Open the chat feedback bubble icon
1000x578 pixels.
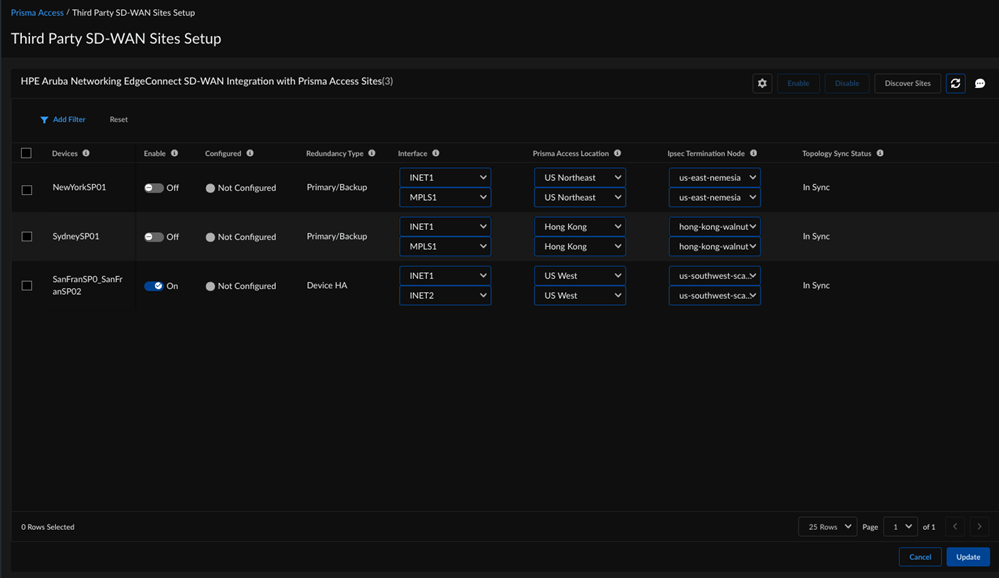coord(980,83)
